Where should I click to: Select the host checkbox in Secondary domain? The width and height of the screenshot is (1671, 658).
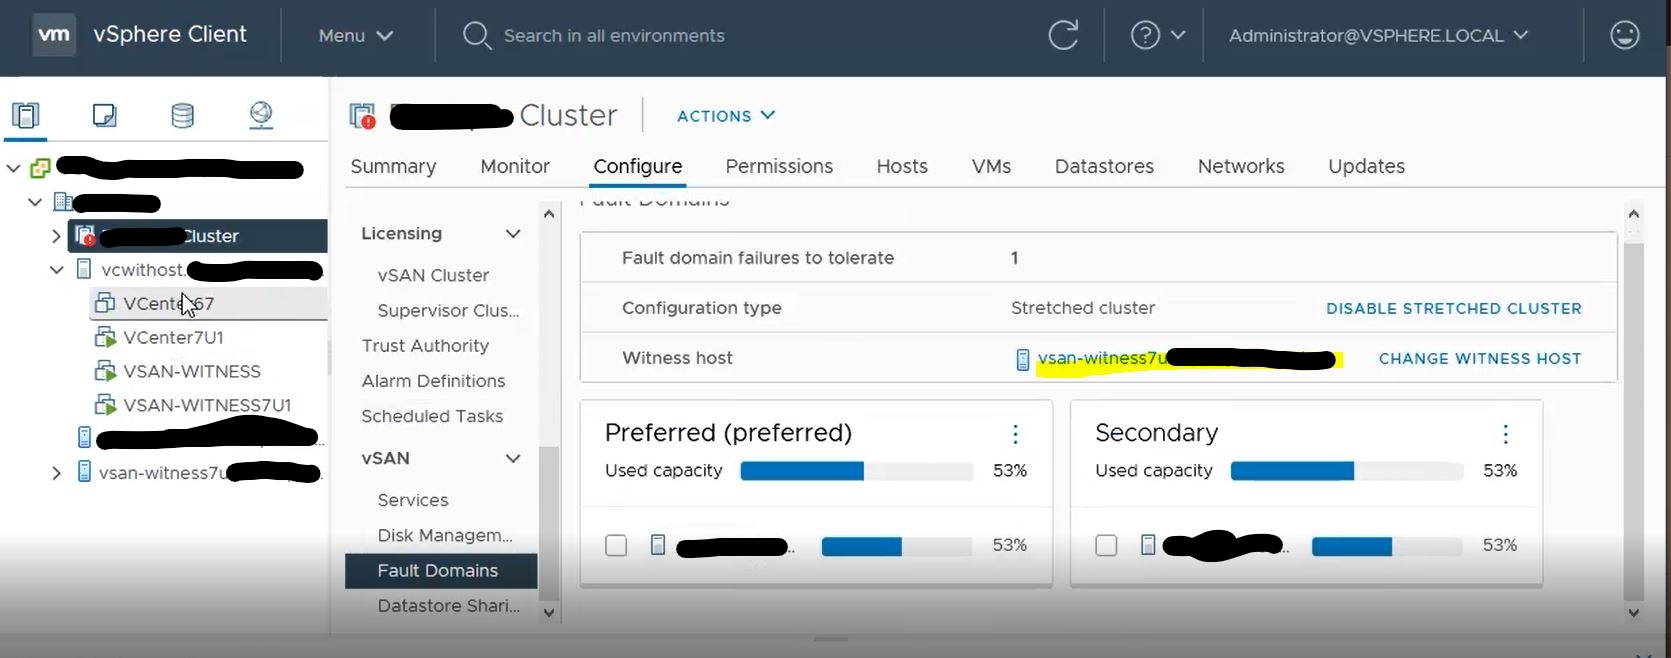coord(1106,545)
